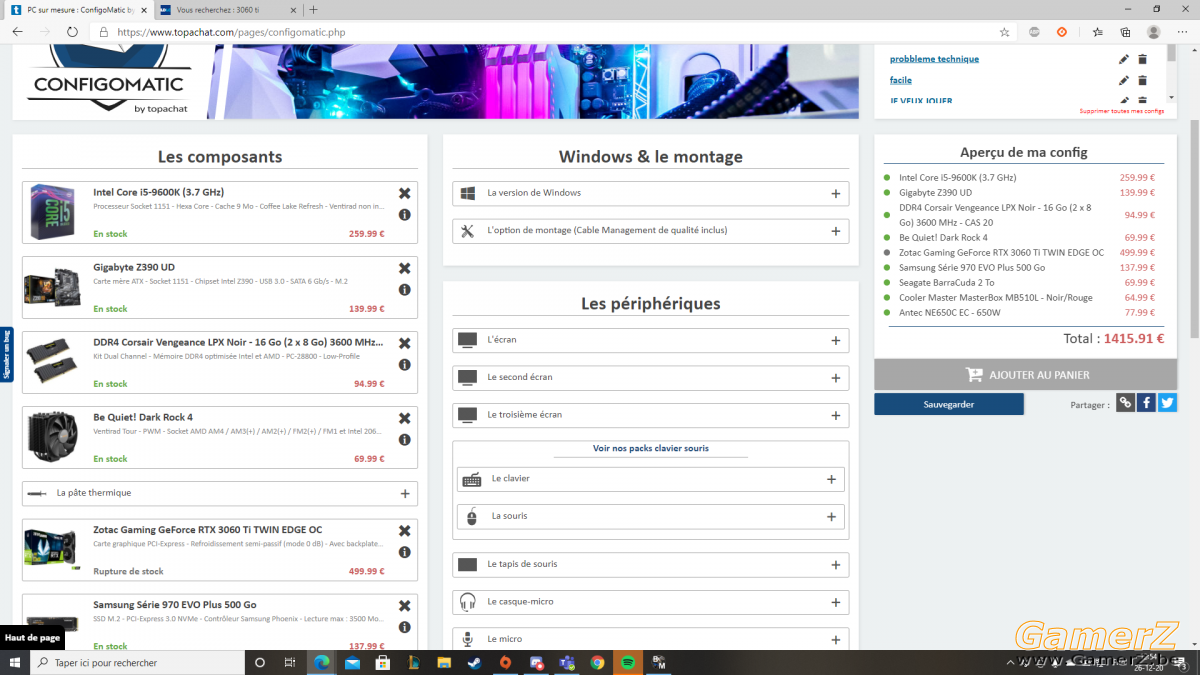Share config via copy link icon
Screen dimensions: 1200x675
tap(1126, 403)
